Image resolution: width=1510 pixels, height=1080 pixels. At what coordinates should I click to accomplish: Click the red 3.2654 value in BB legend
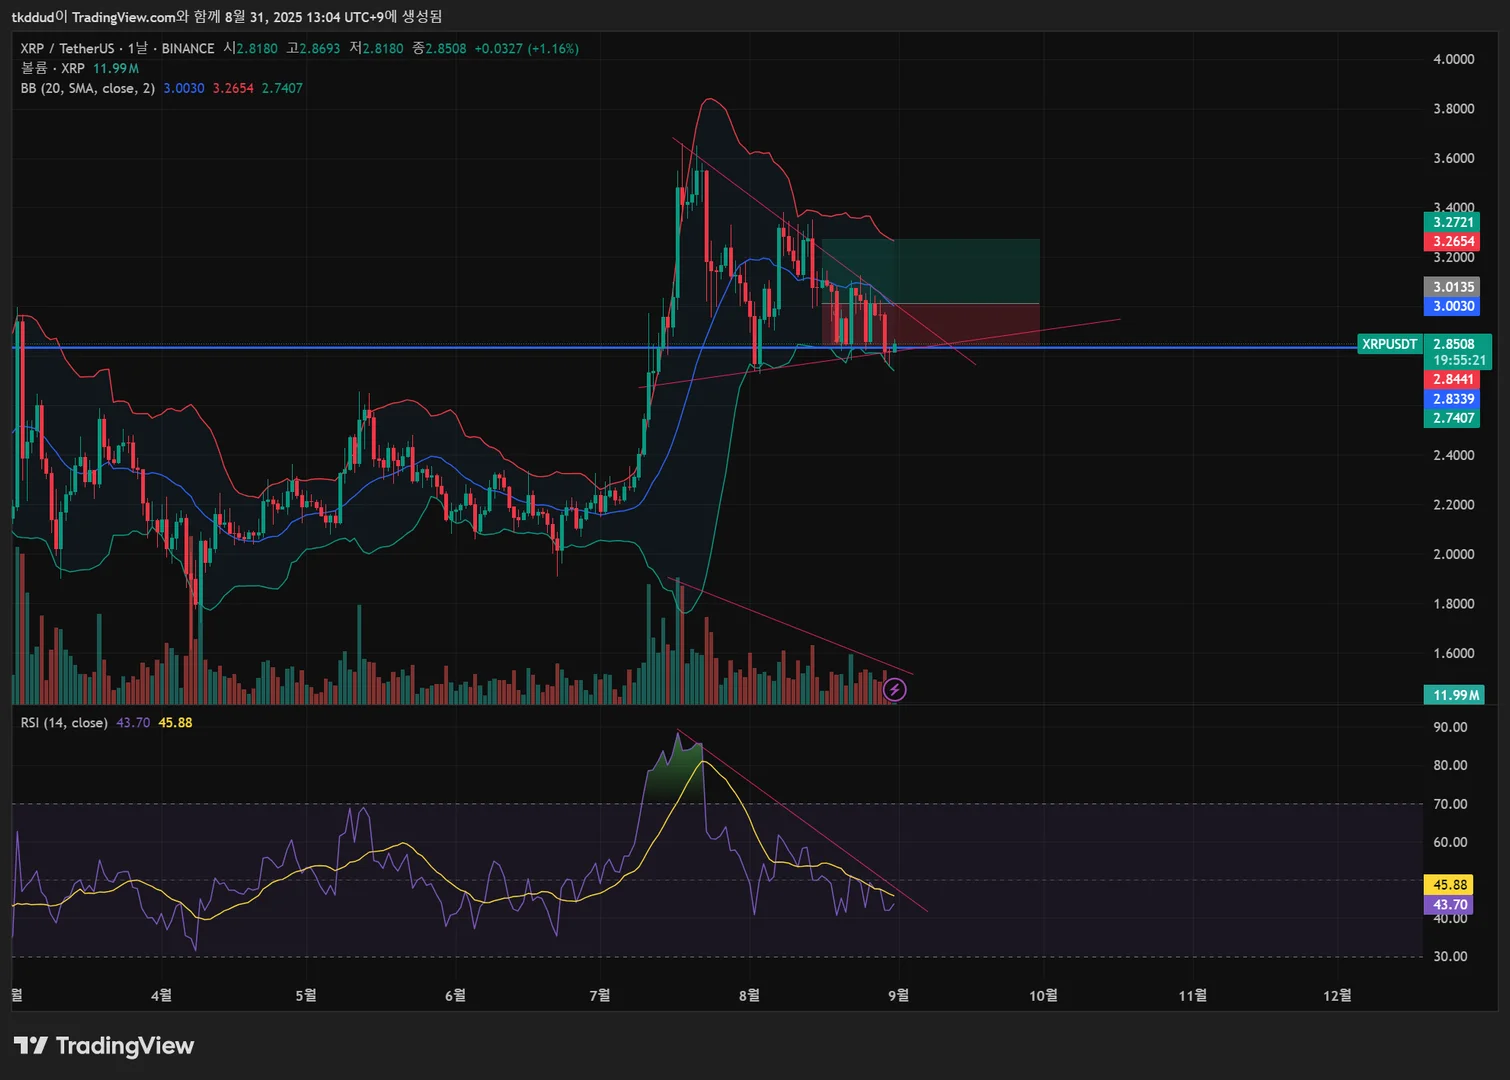click(233, 88)
